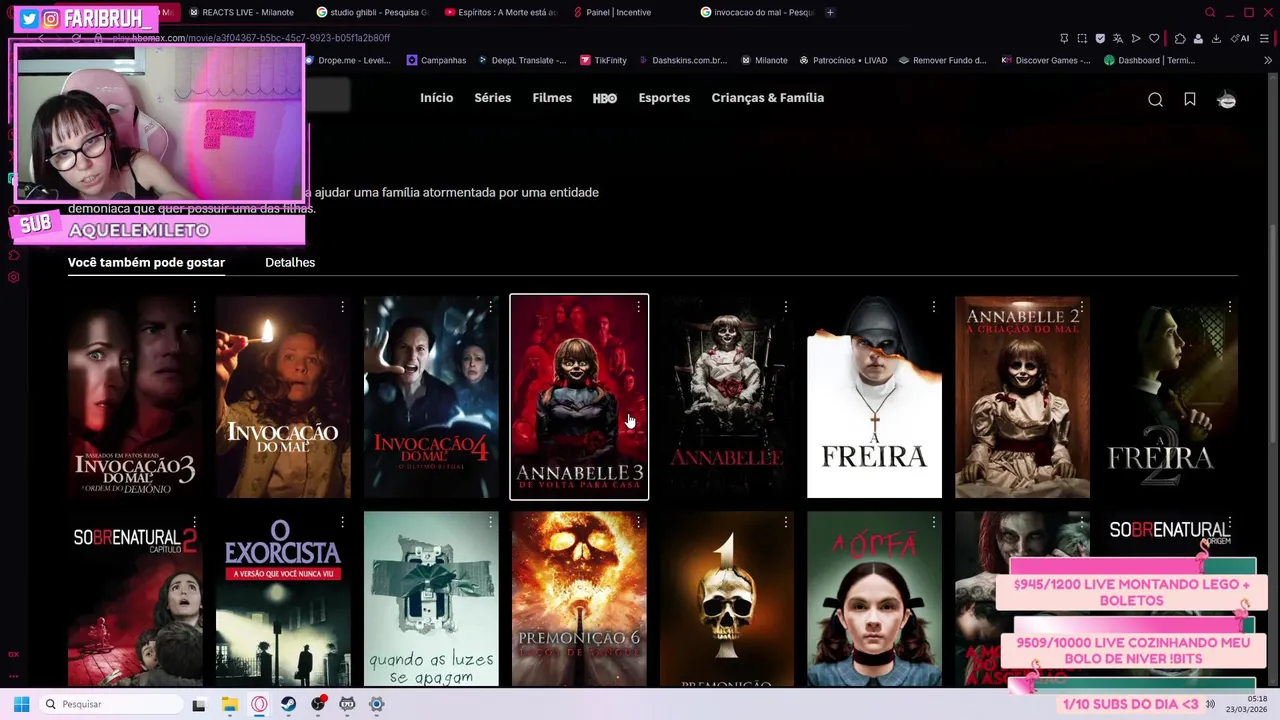Open the Filmes section
This screenshot has width=1280, height=720.
pyautogui.click(x=552, y=98)
